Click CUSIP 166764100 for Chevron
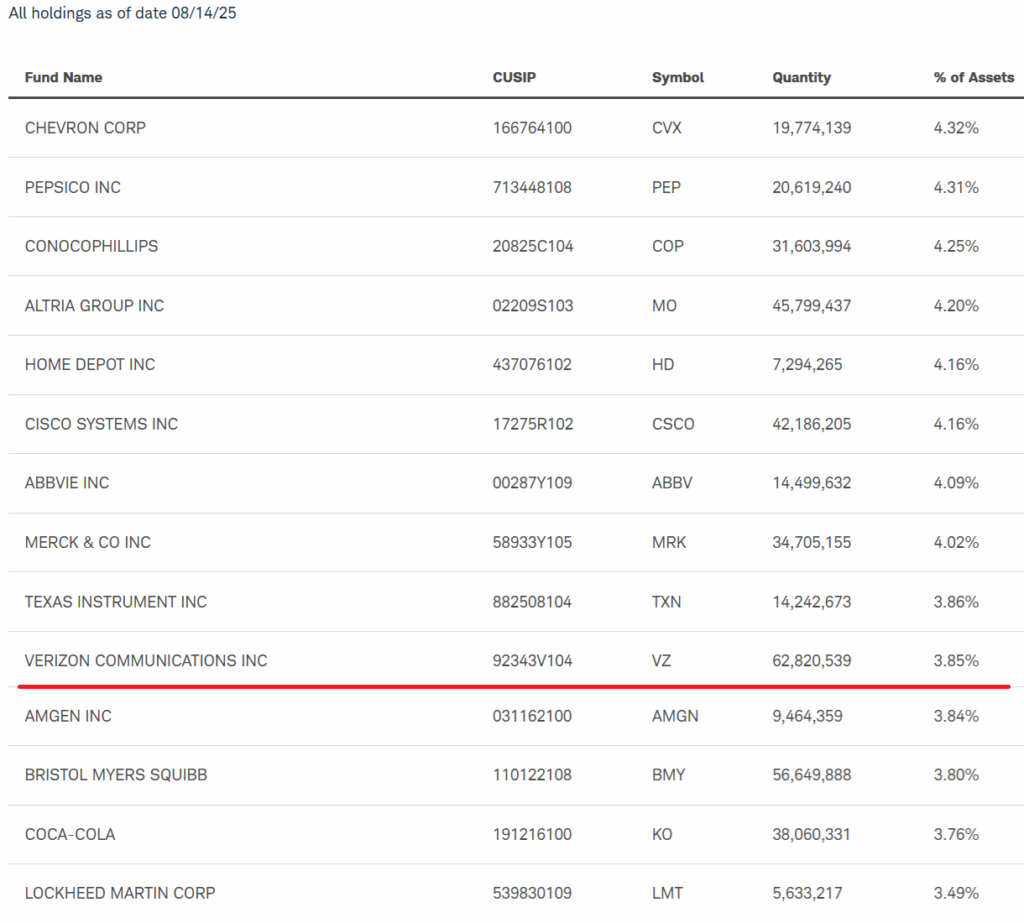 [532, 127]
